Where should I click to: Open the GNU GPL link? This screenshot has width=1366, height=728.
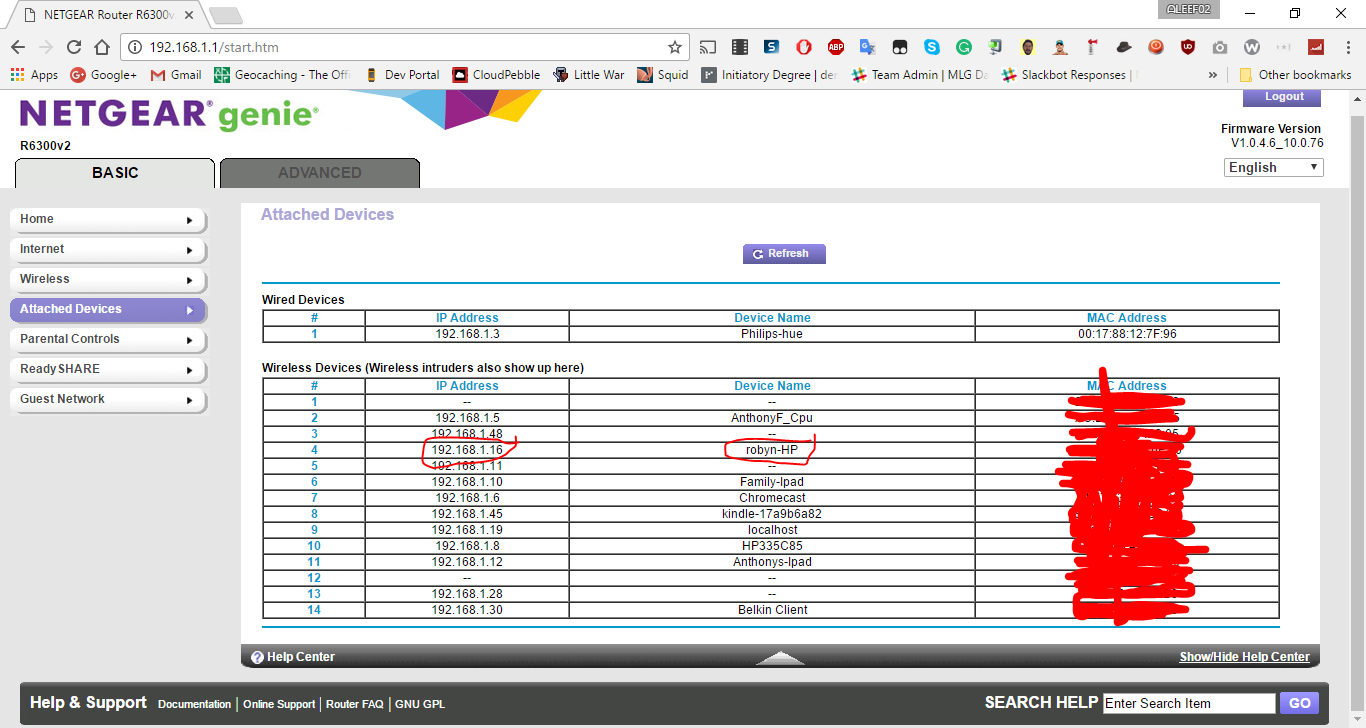point(420,704)
